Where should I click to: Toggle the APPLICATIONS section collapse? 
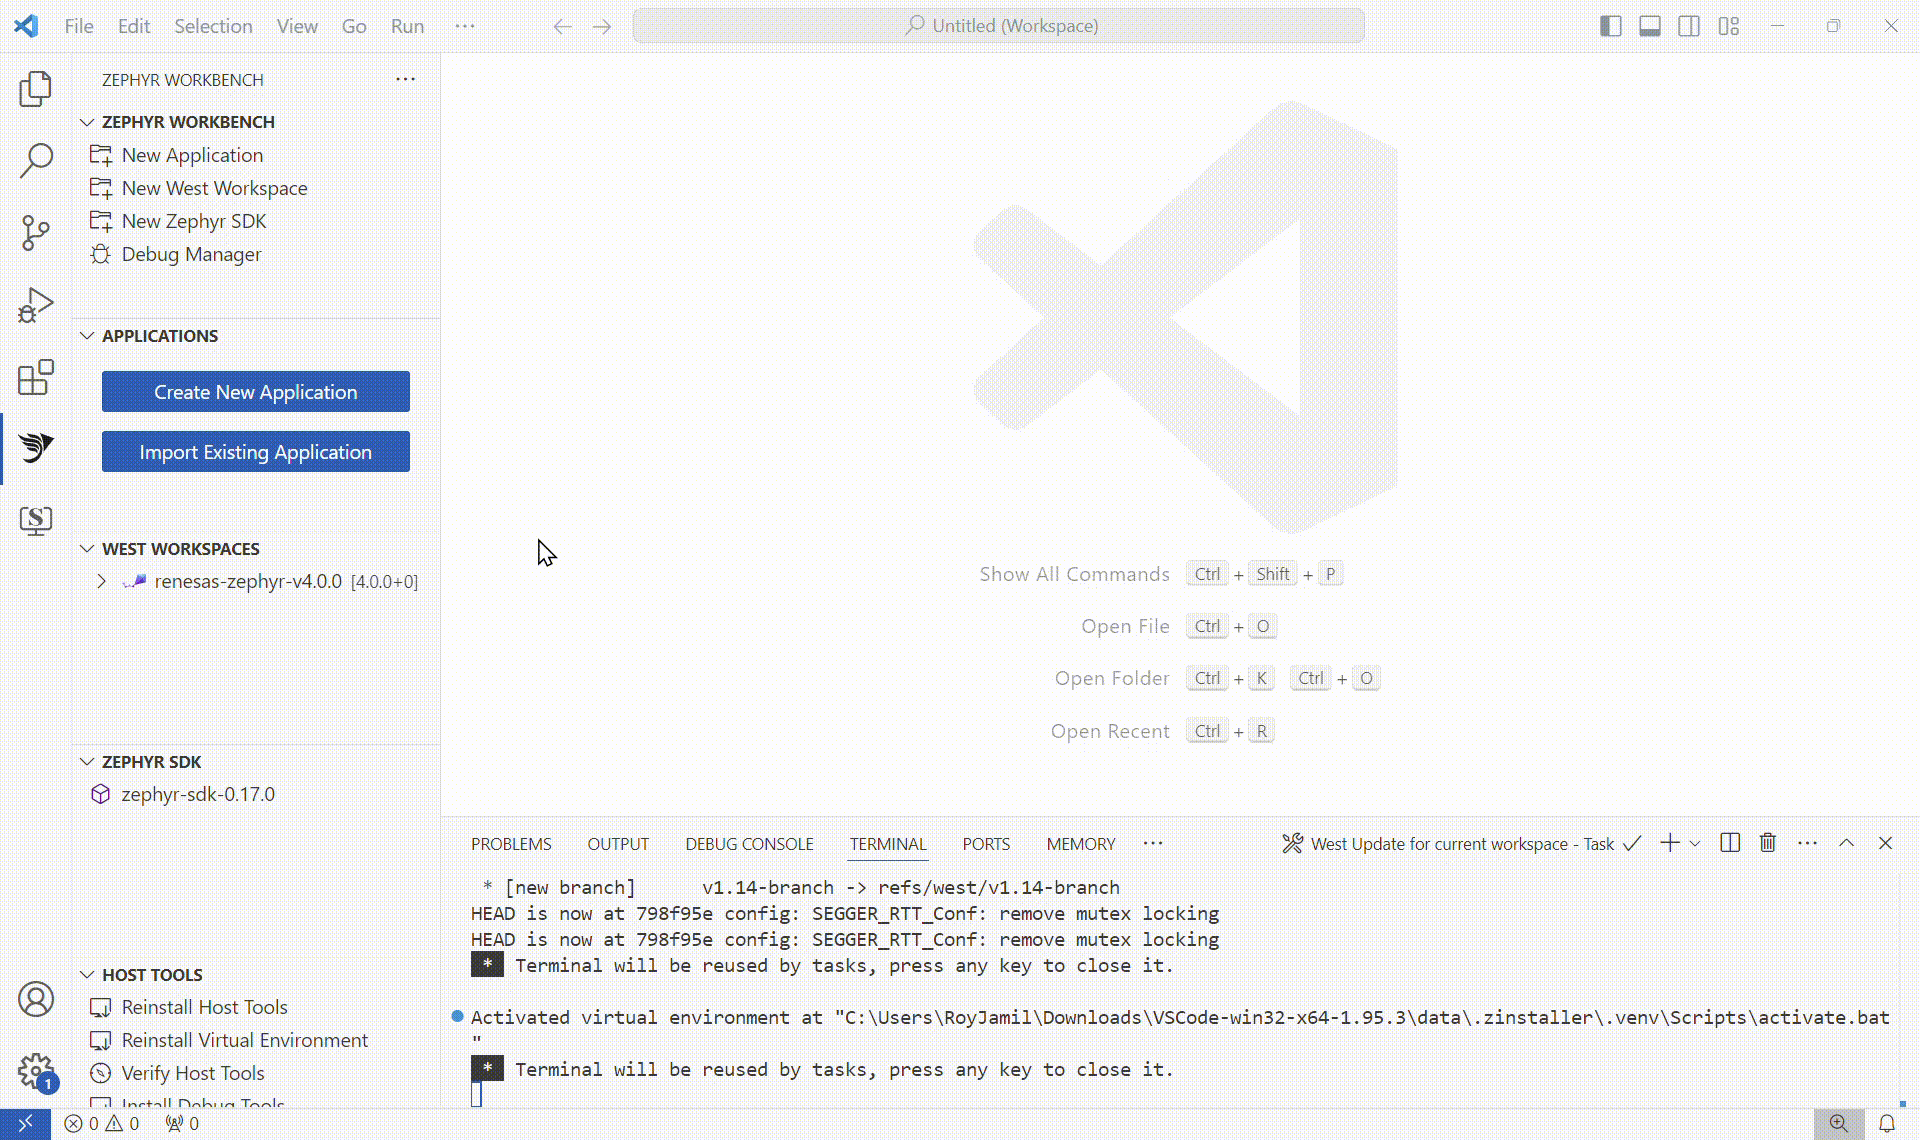click(87, 334)
